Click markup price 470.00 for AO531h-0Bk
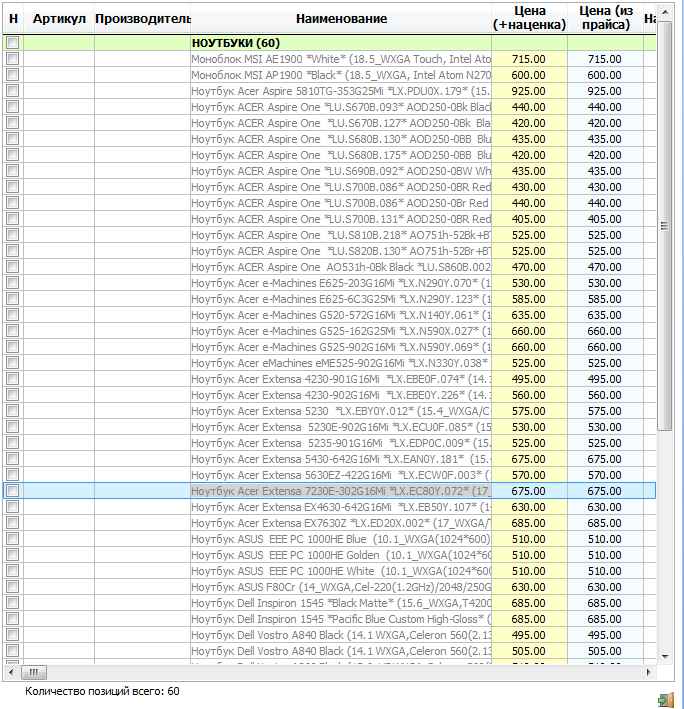The height and width of the screenshot is (709, 684). (x=528, y=267)
